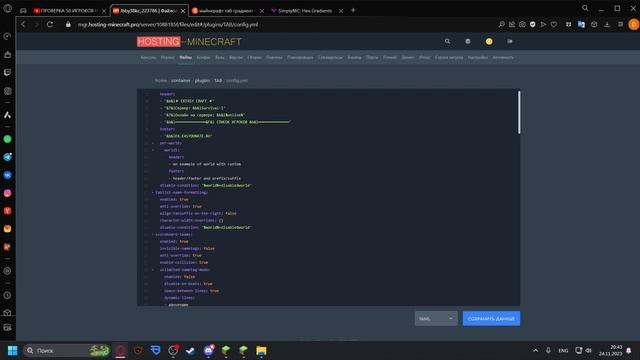640x360 pixels.
Task: Open the ad blocker shield icon
Action: [x=533, y=24]
